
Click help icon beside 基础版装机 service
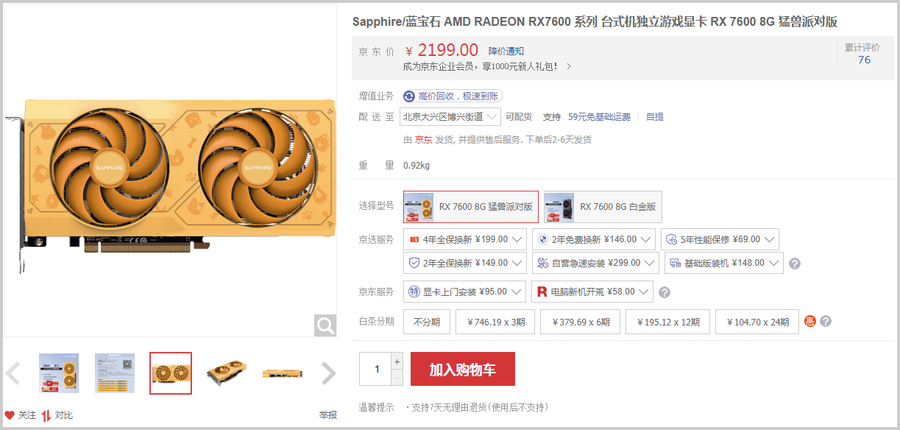point(795,264)
